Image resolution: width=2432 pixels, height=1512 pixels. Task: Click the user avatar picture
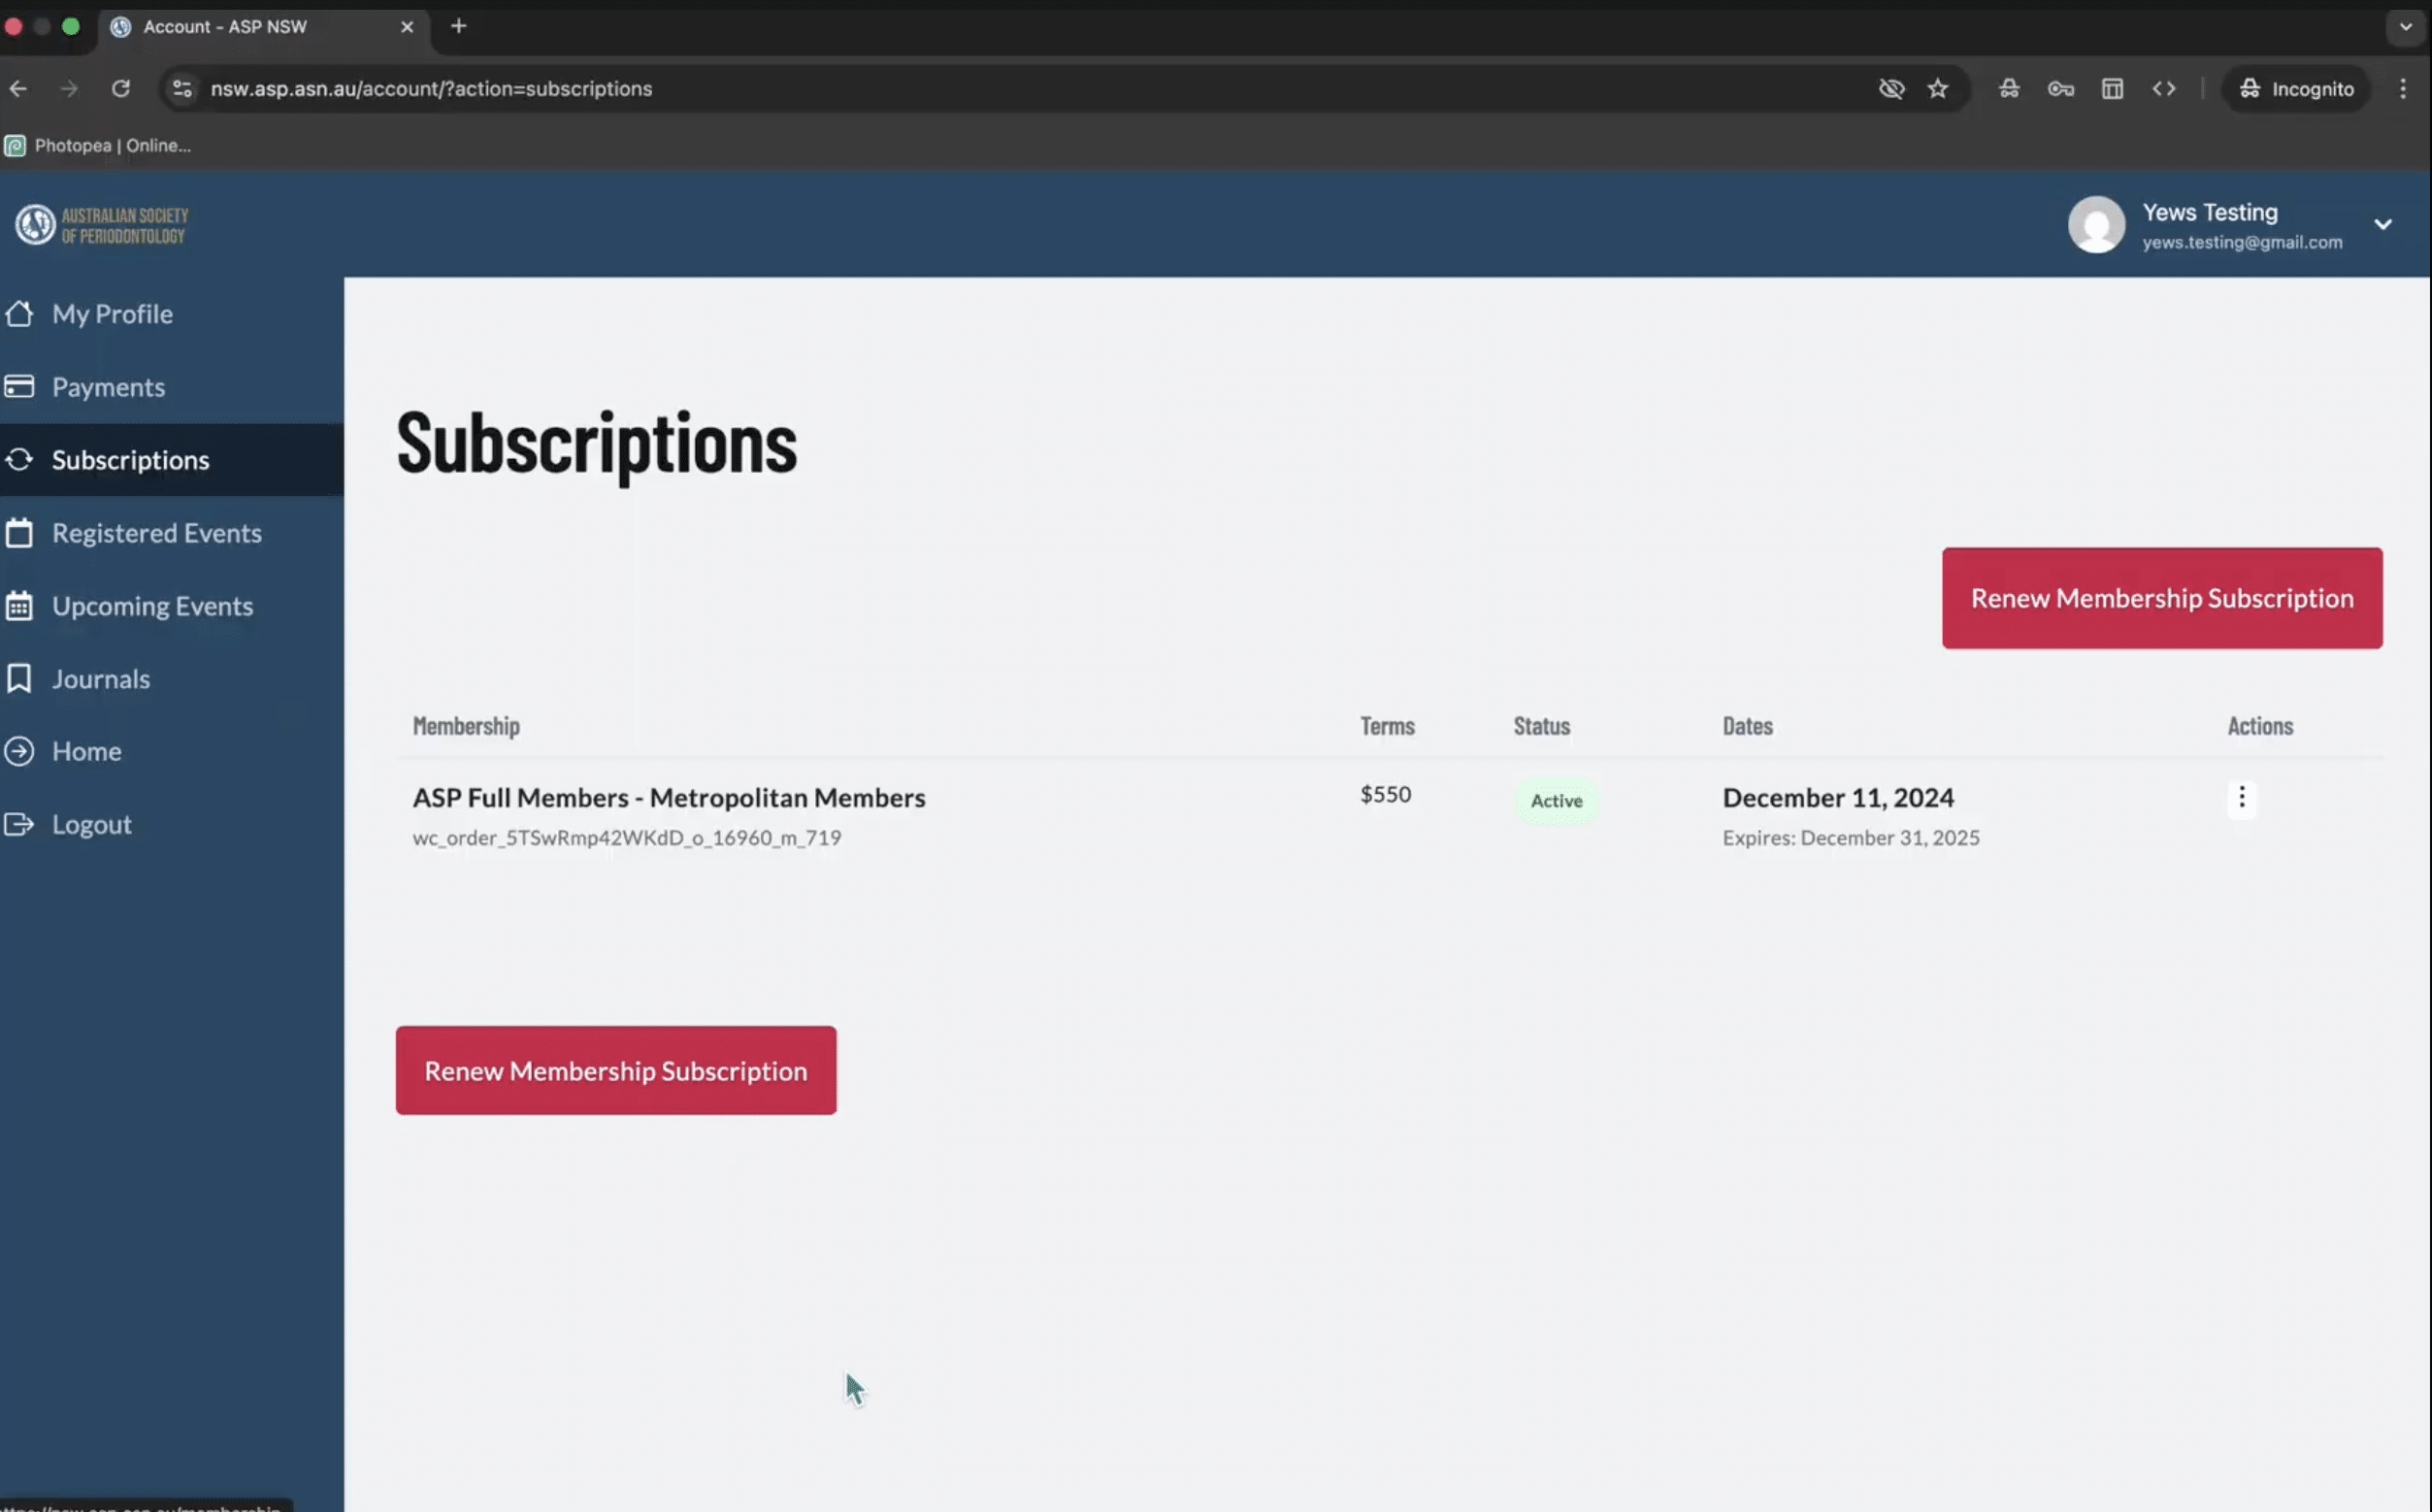click(x=2096, y=224)
